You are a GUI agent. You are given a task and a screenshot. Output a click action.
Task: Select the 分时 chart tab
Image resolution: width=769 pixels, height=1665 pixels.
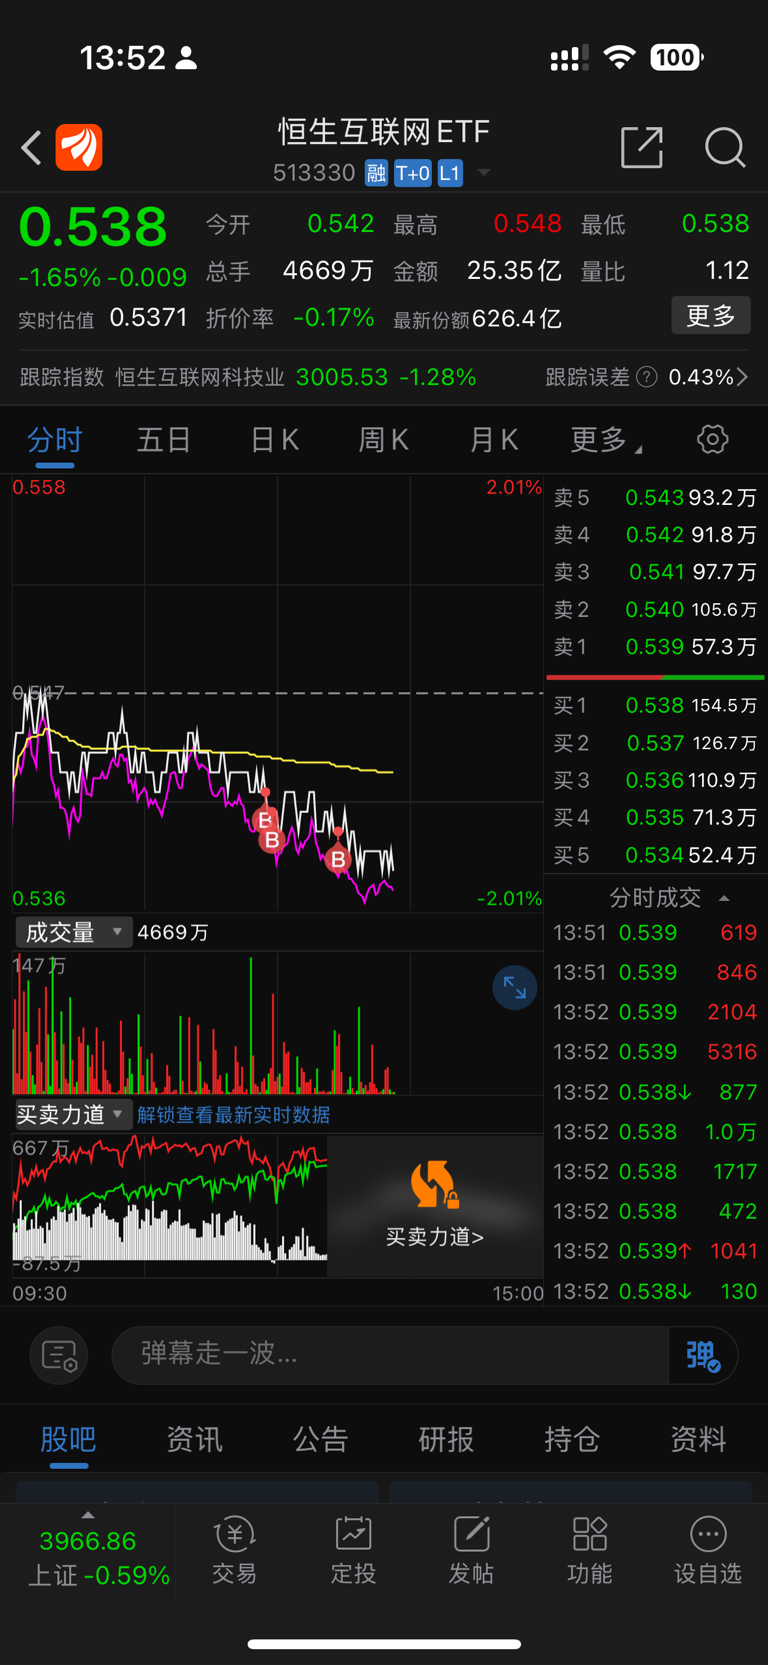(x=55, y=440)
